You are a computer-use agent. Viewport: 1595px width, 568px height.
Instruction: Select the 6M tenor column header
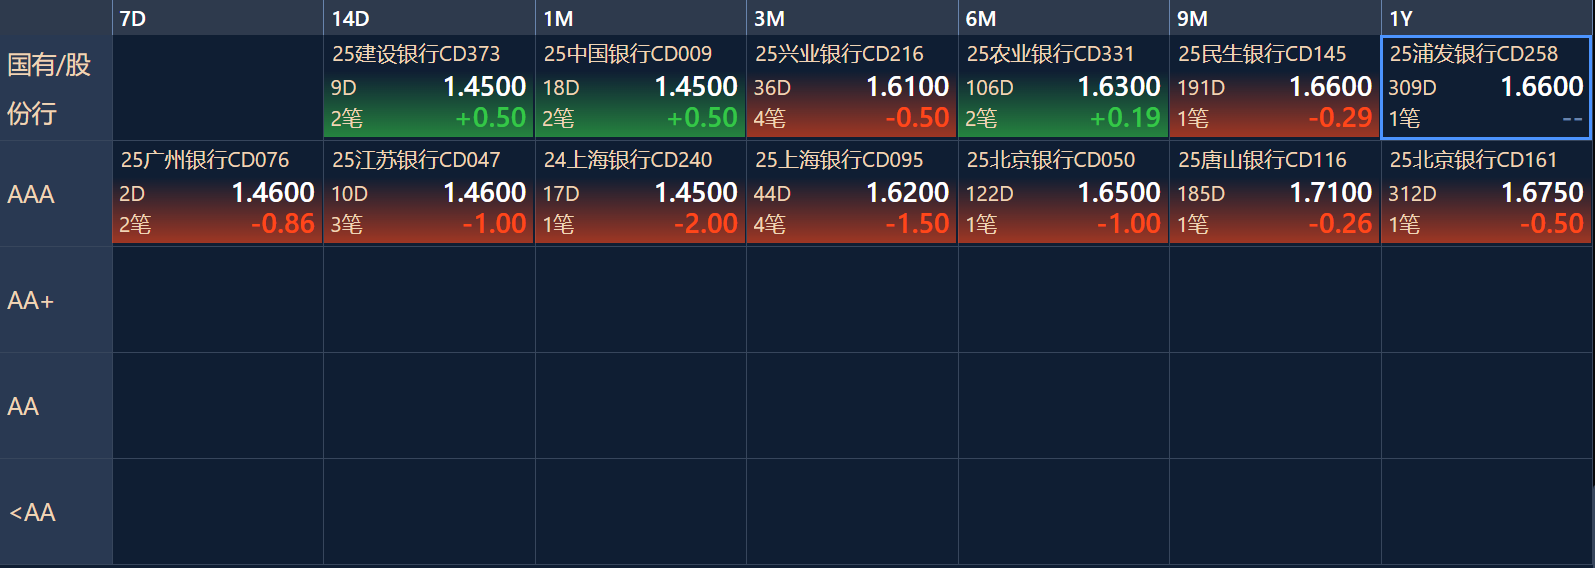tap(1063, 18)
